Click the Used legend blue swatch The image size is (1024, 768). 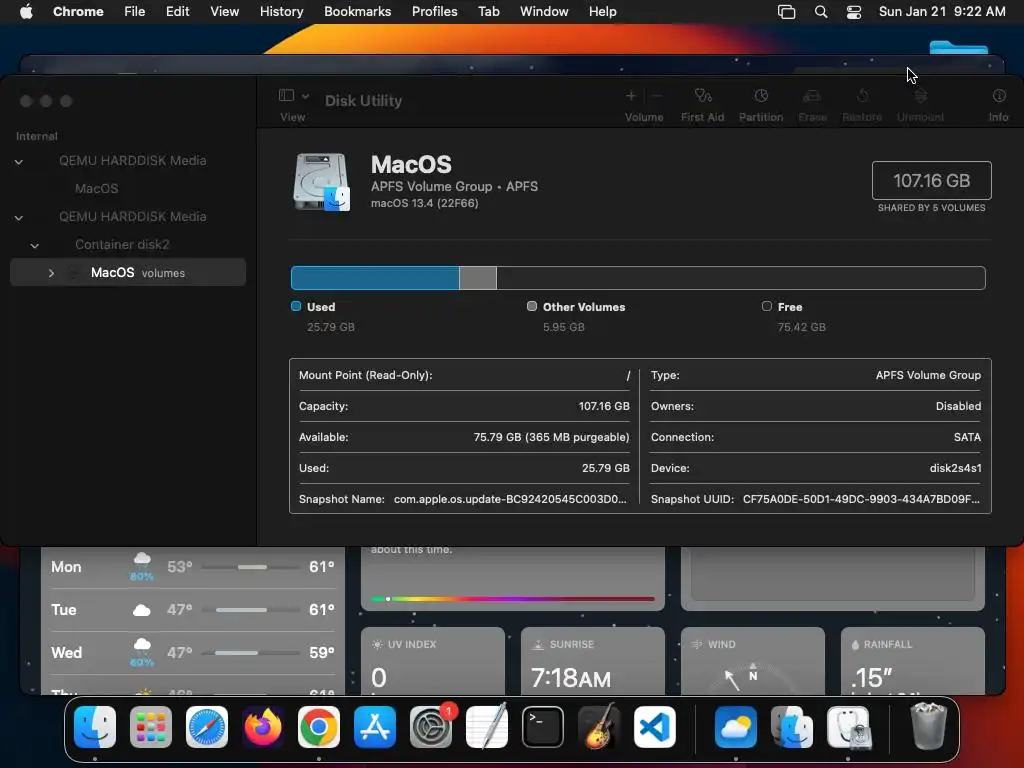coord(296,306)
